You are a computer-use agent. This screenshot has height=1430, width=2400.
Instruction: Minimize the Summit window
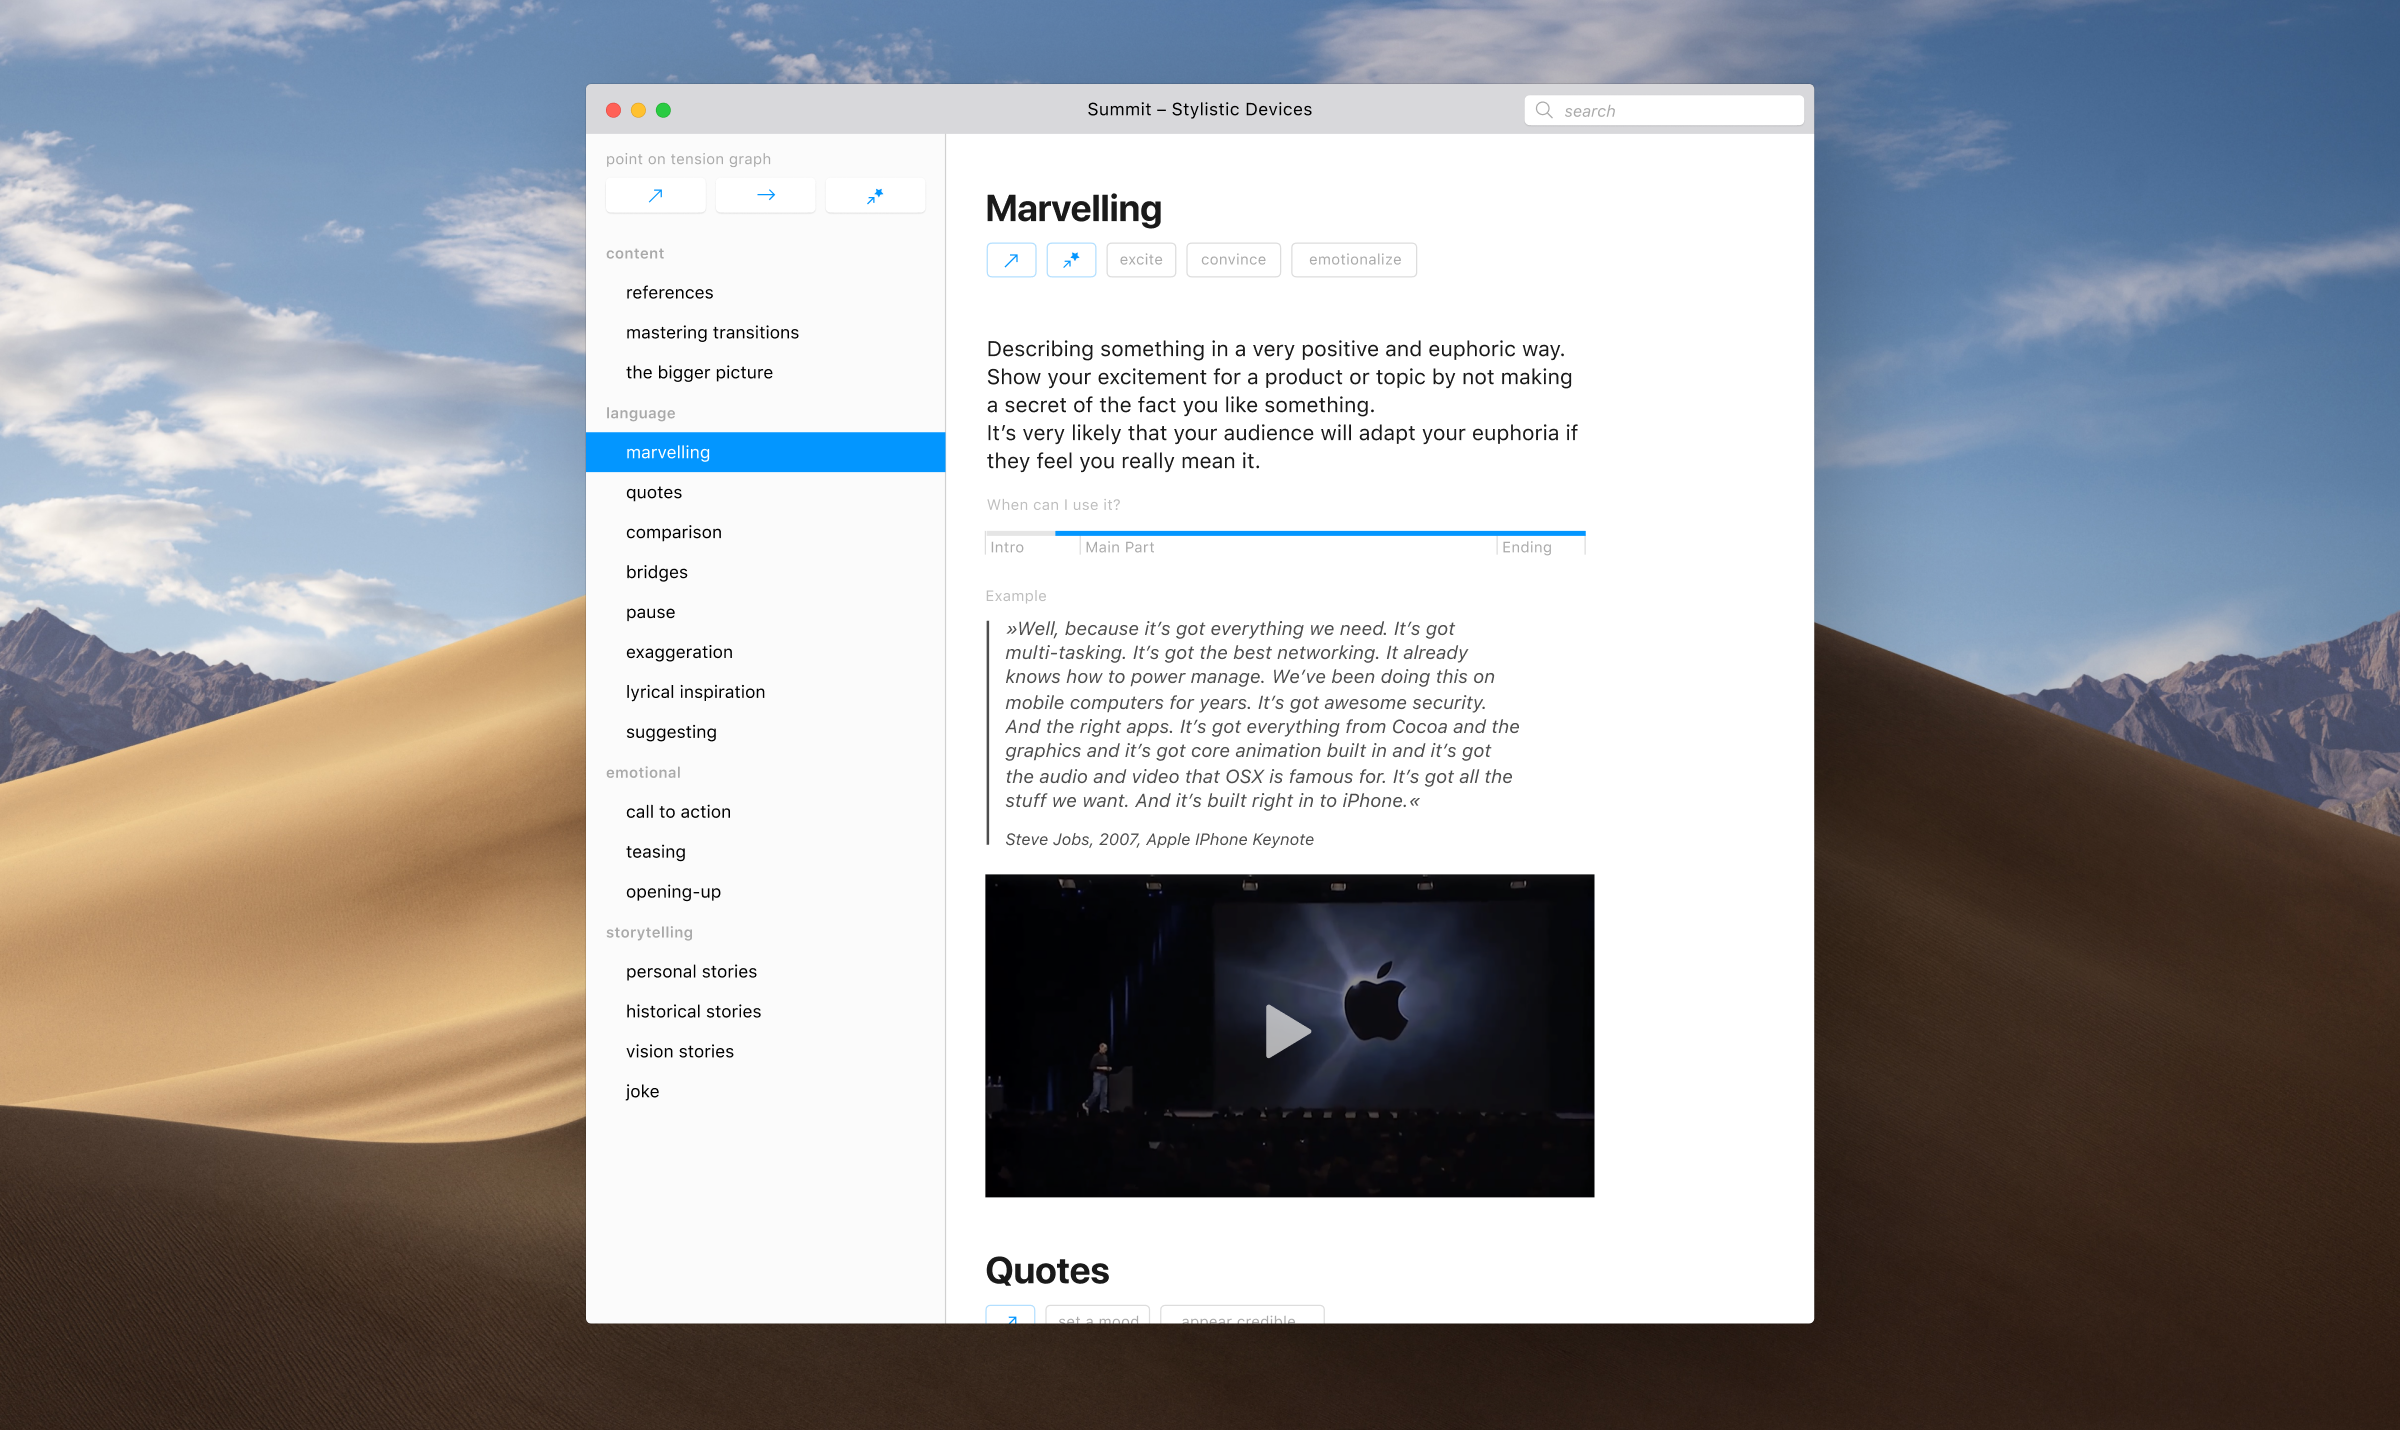pyautogui.click(x=638, y=110)
